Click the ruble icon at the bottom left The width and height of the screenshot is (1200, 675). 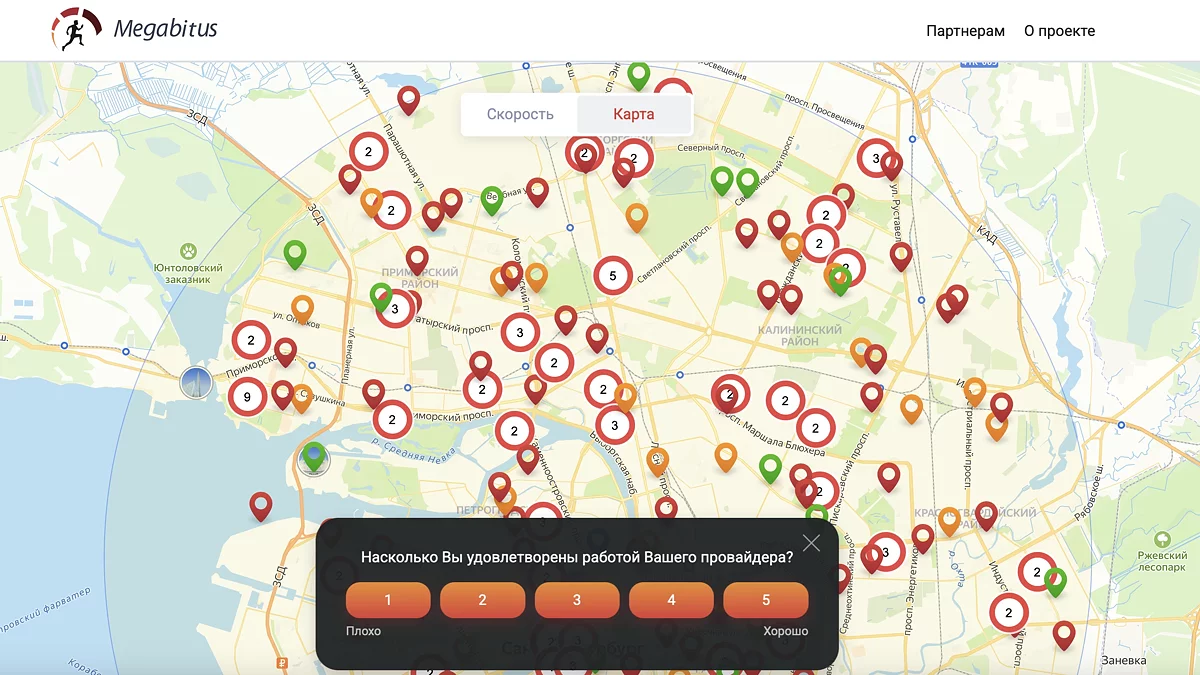tap(284, 662)
